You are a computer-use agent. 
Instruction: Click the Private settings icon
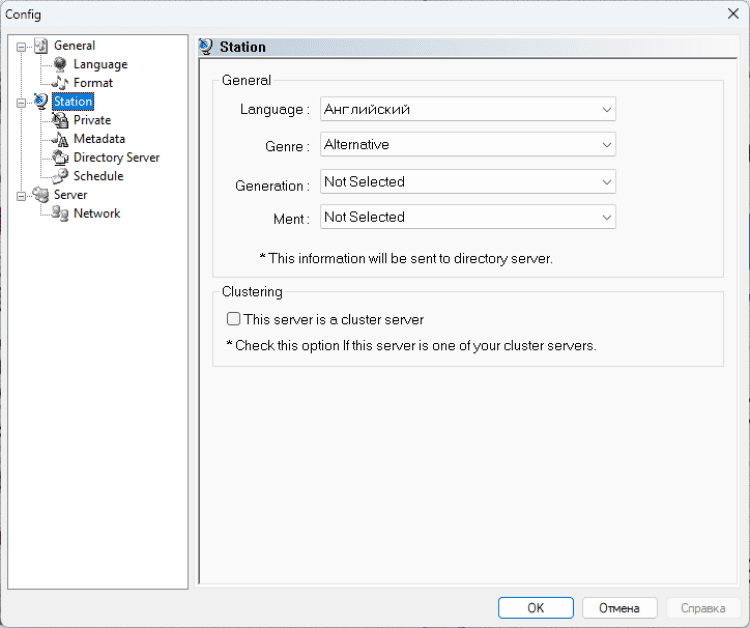click(60, 120)
